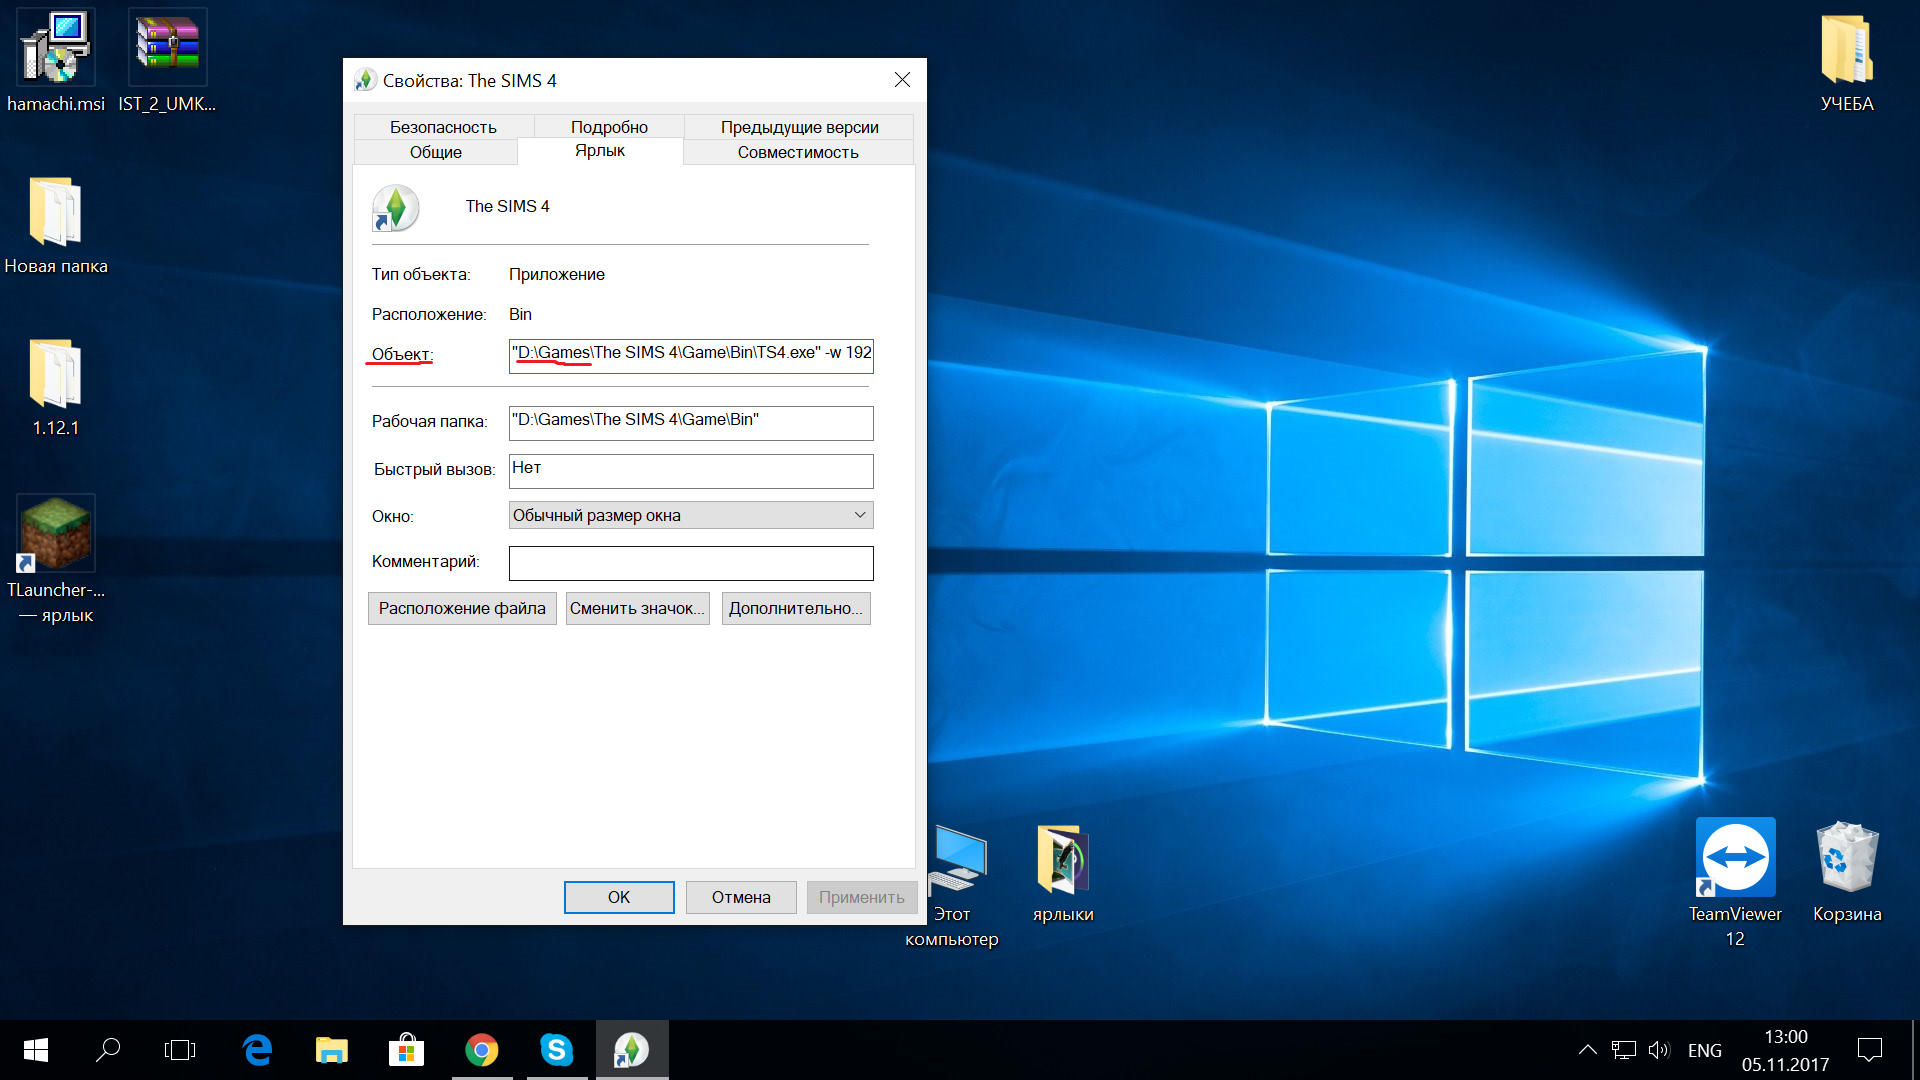Click the Show desktop strip at taskbar edge
This screenshot has width=1920, height=1080.
[x=1914, y=1050]
